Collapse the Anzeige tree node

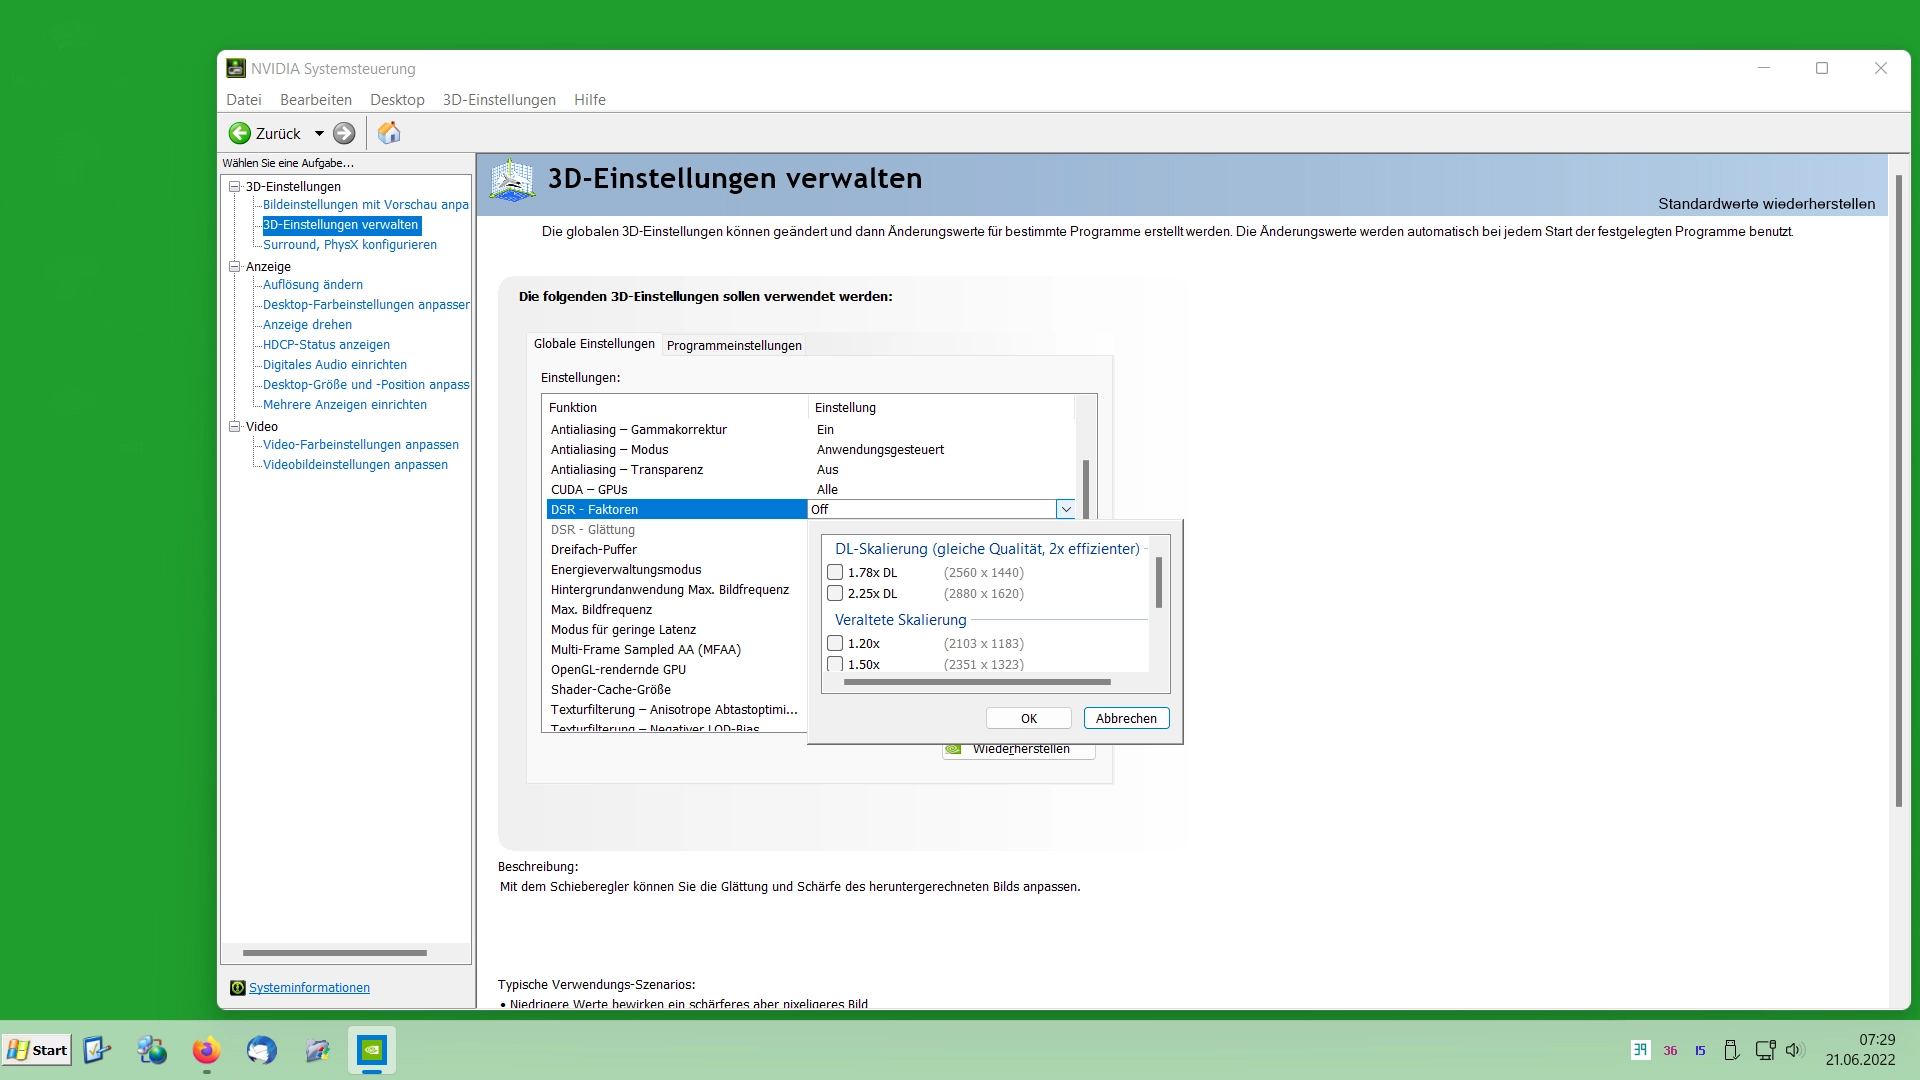[235, 267]
